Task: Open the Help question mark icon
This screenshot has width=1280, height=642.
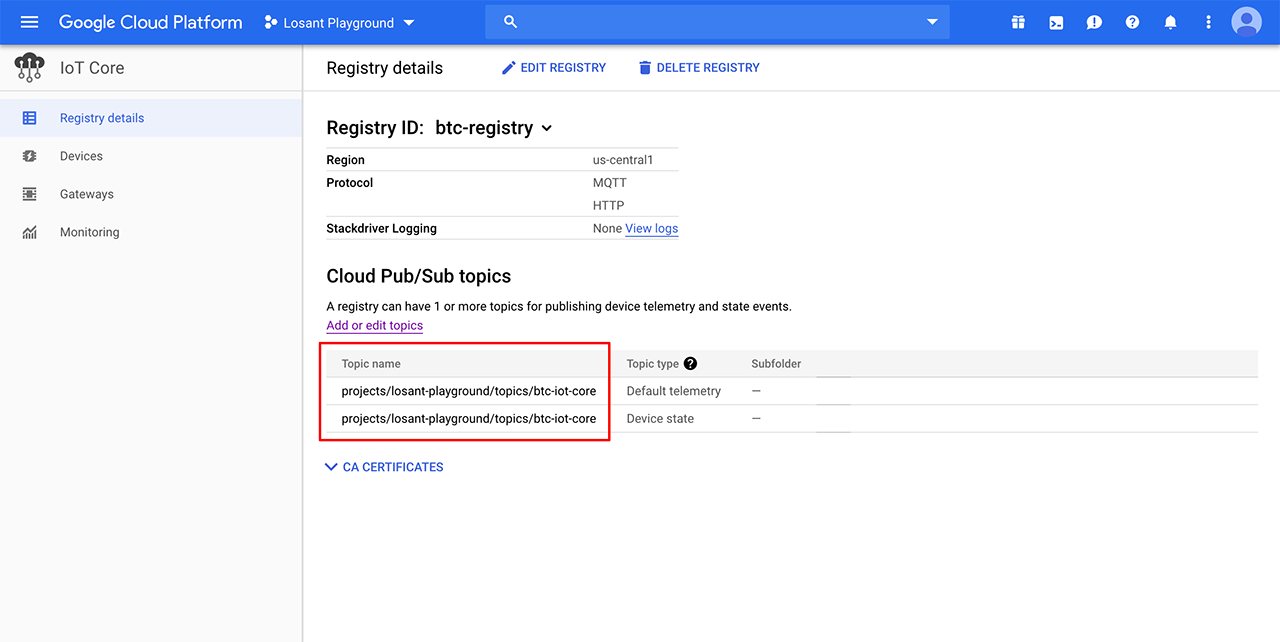Action: (1132, 22)
